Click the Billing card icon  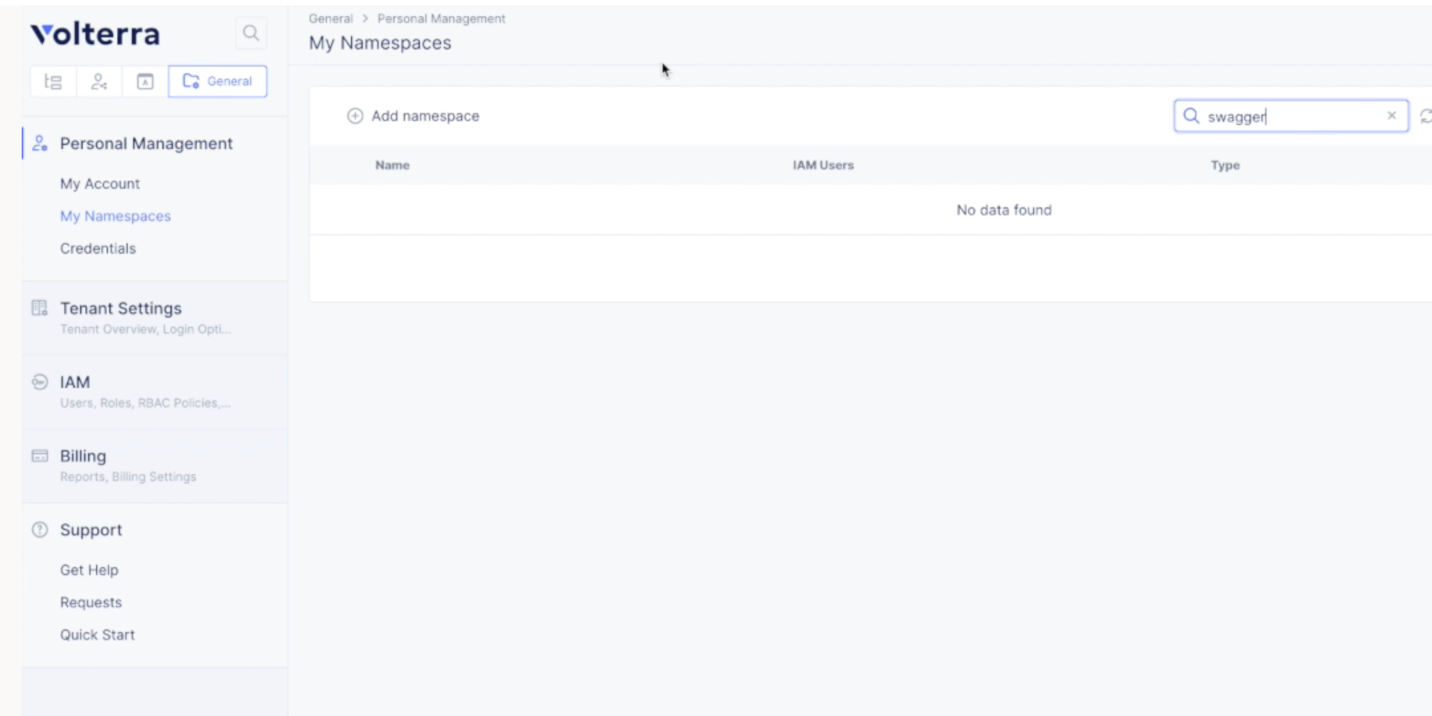[40, 456]
